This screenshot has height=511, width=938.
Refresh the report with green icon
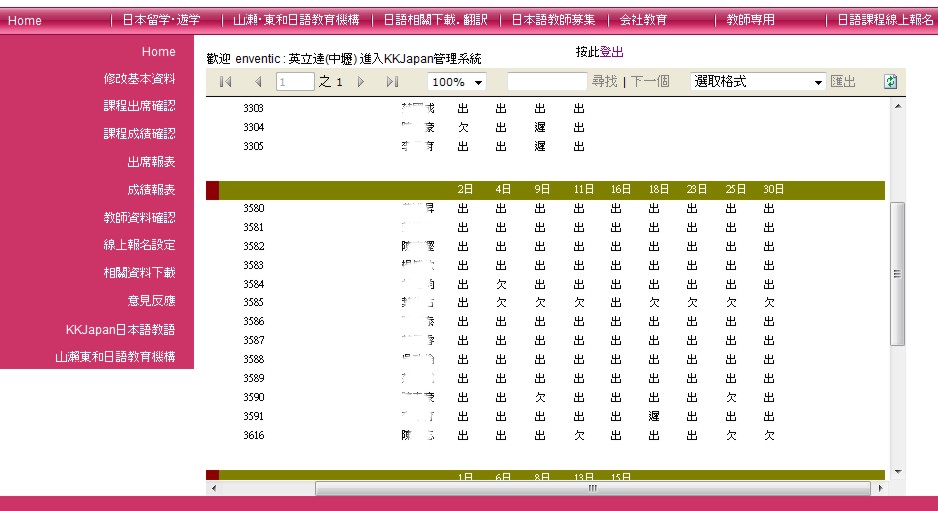(890, 81)
